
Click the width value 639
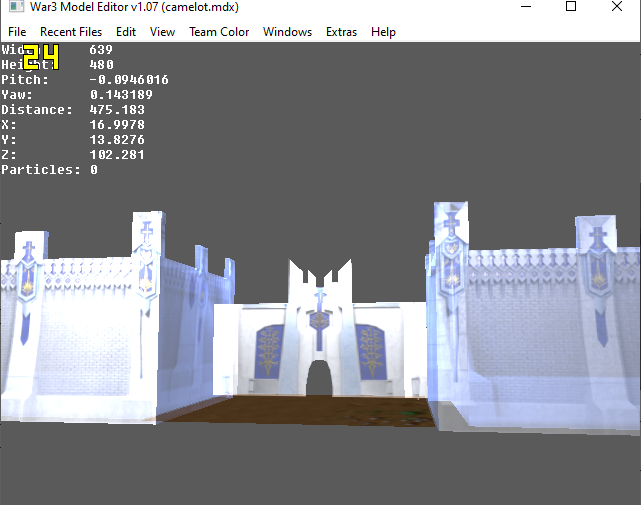[x=101, y=50]
